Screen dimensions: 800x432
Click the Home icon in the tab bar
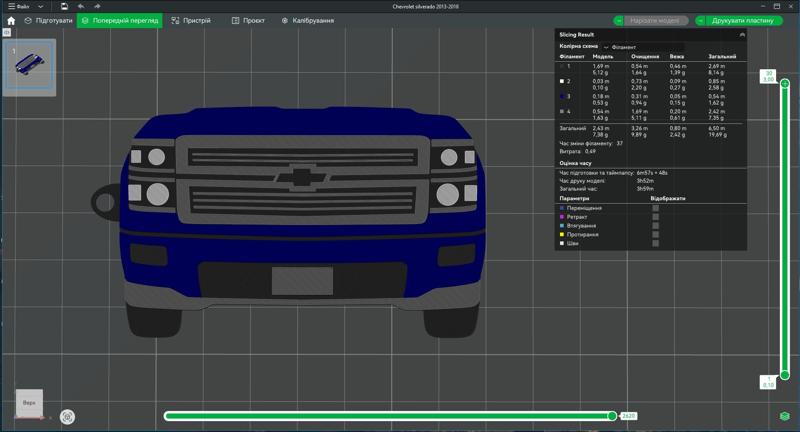(11, 20)
